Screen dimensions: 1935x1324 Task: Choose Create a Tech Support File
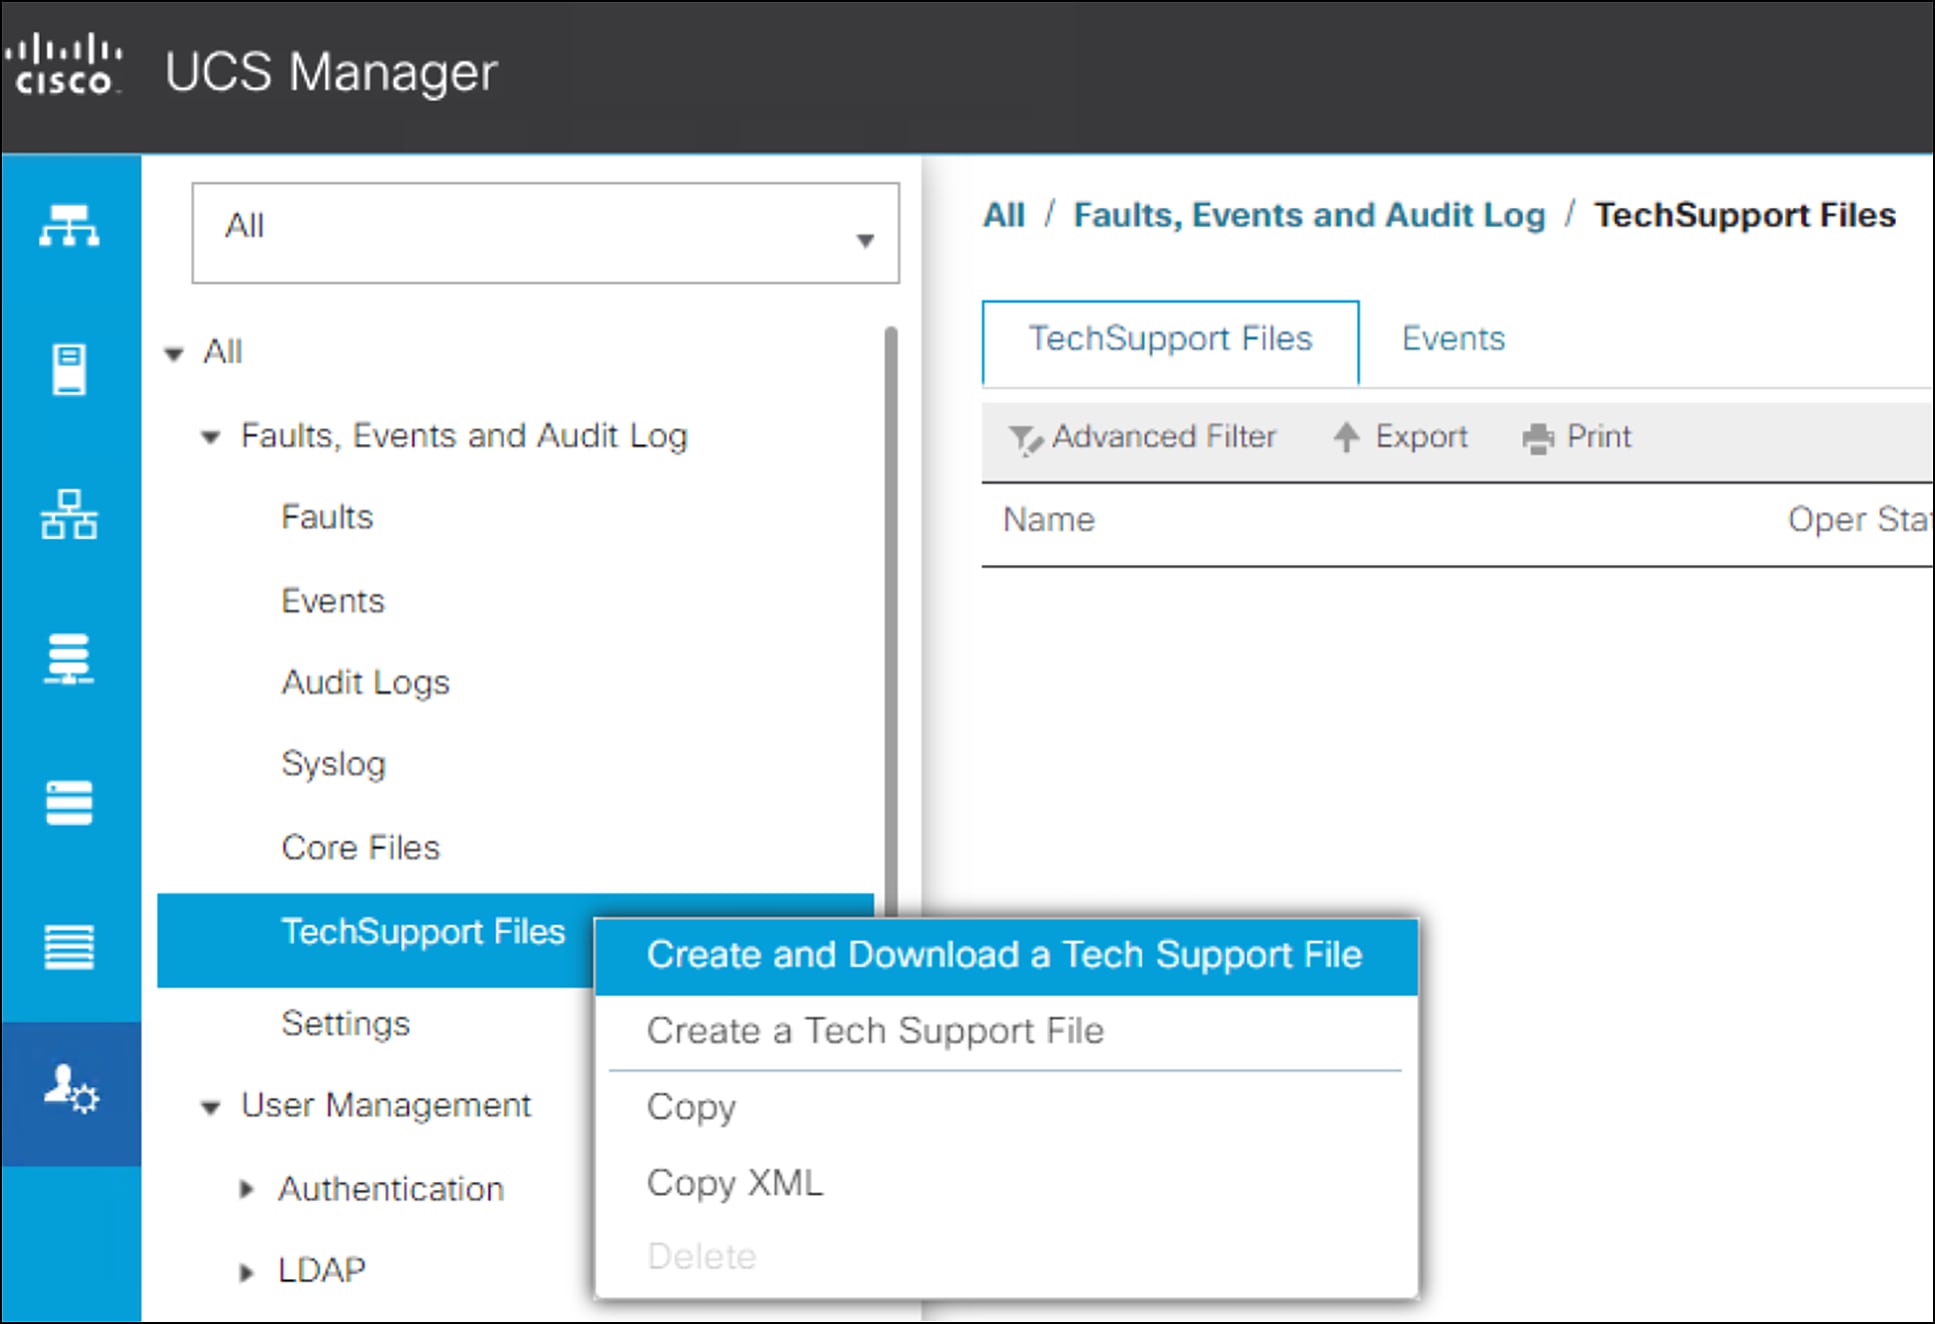(1006, 1031)
